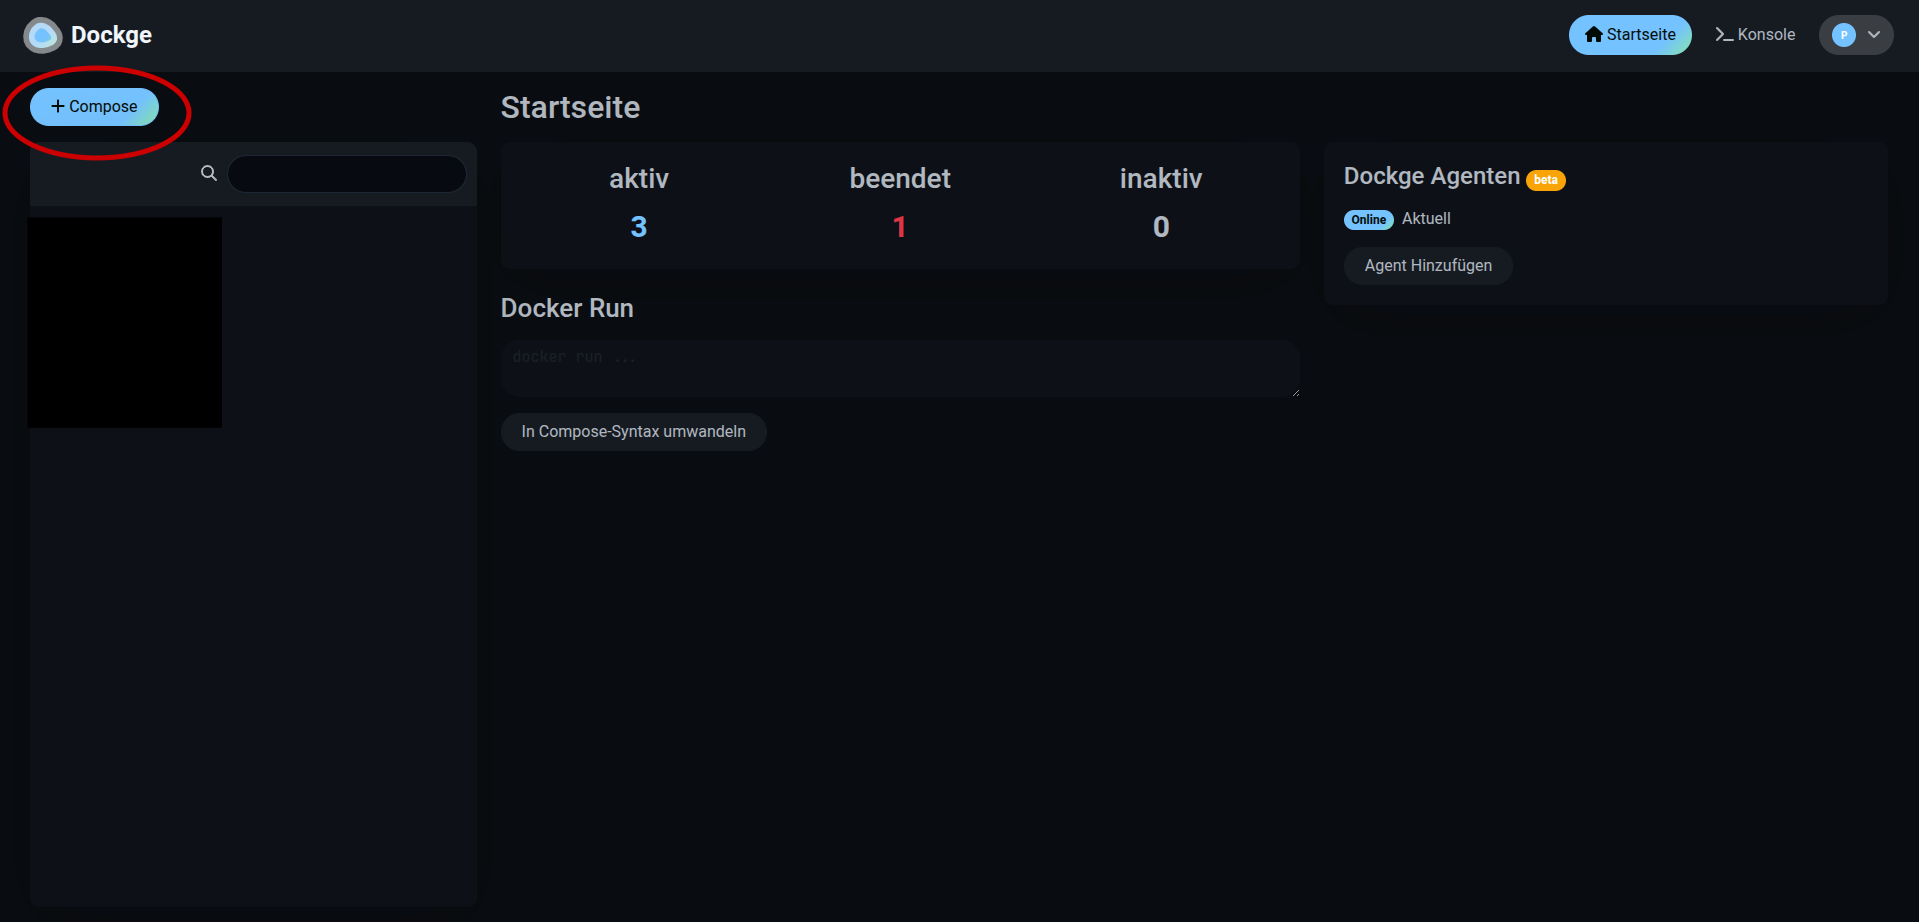Expand the user account menu
This screenshot has width=1919, height=922.
(1856, 35)
